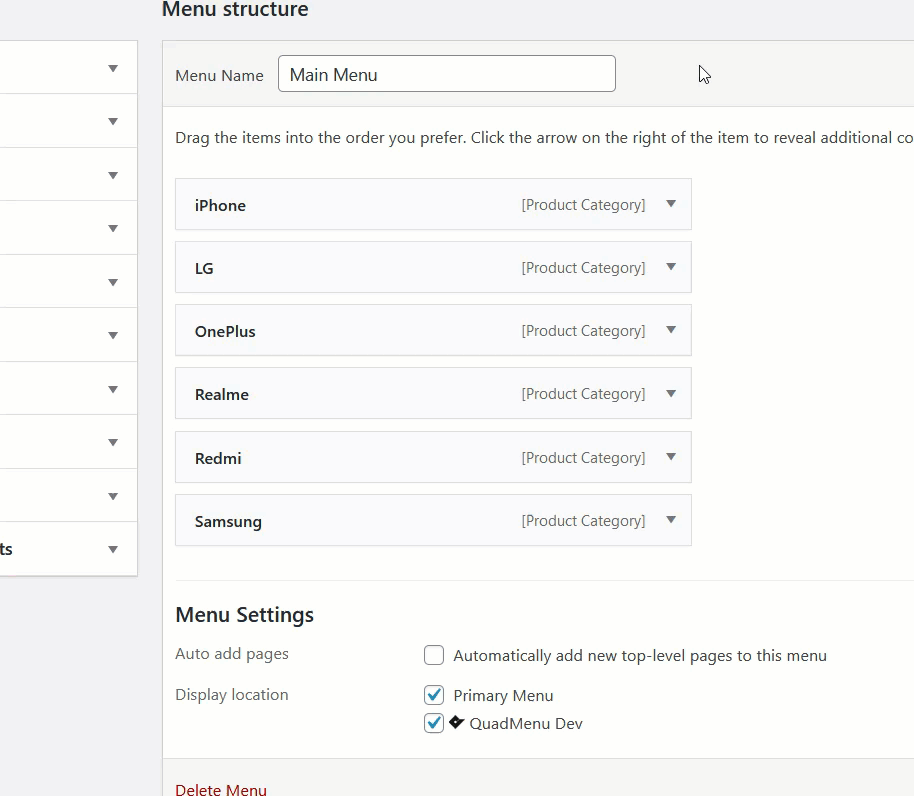Select the LG menu item title

pyautogui.click(x=204, y=268)
